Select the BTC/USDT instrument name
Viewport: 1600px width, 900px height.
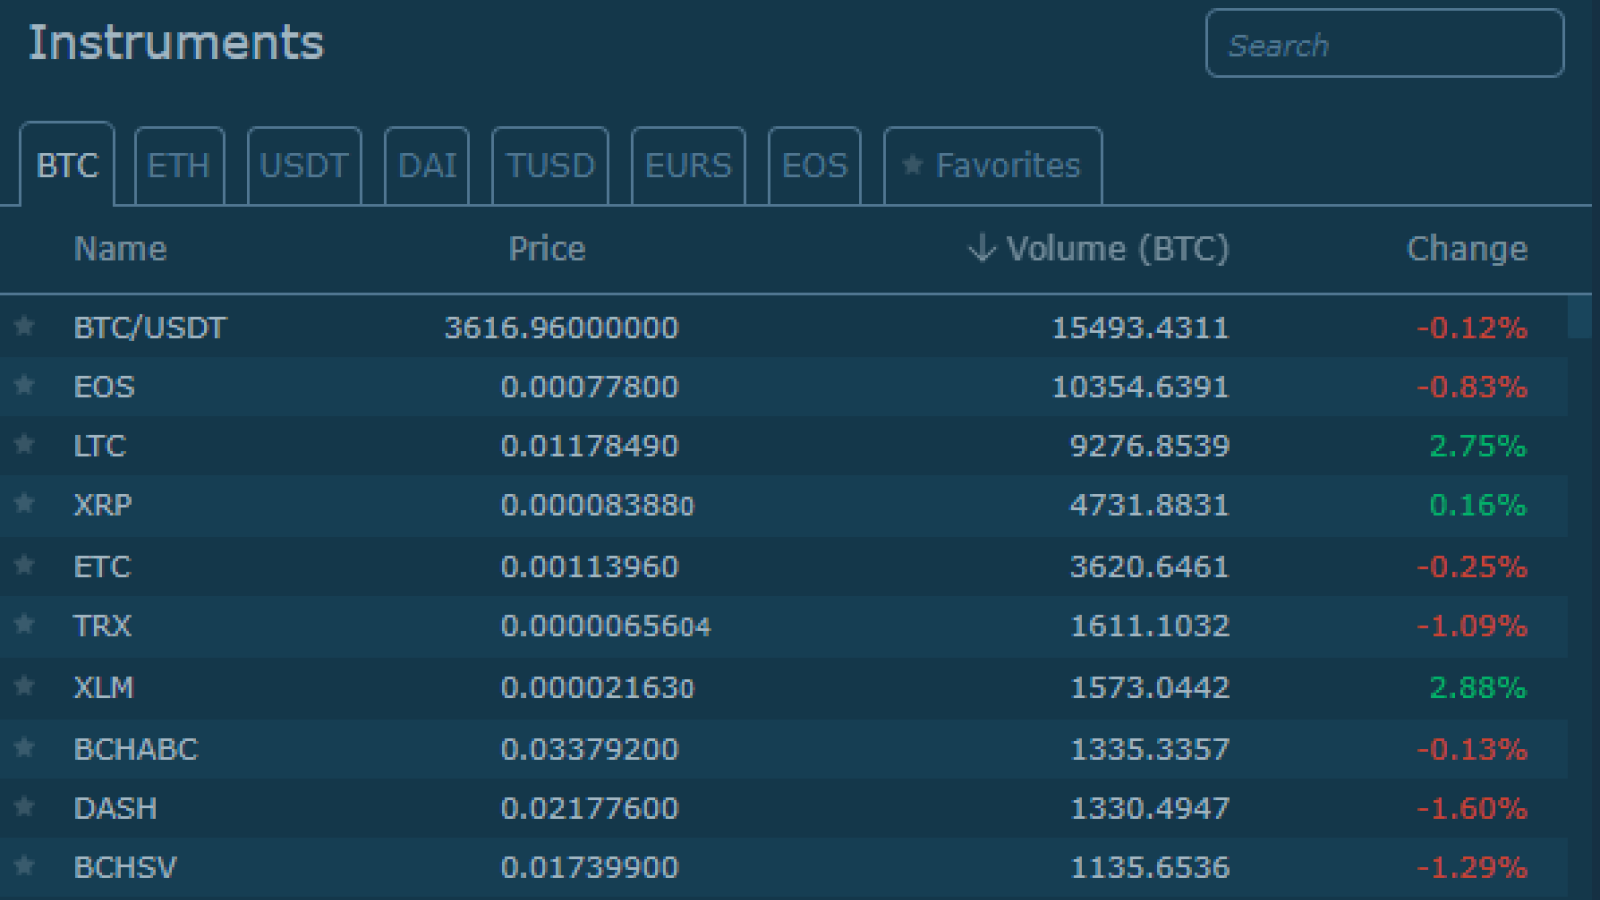(x=150, y=328)
